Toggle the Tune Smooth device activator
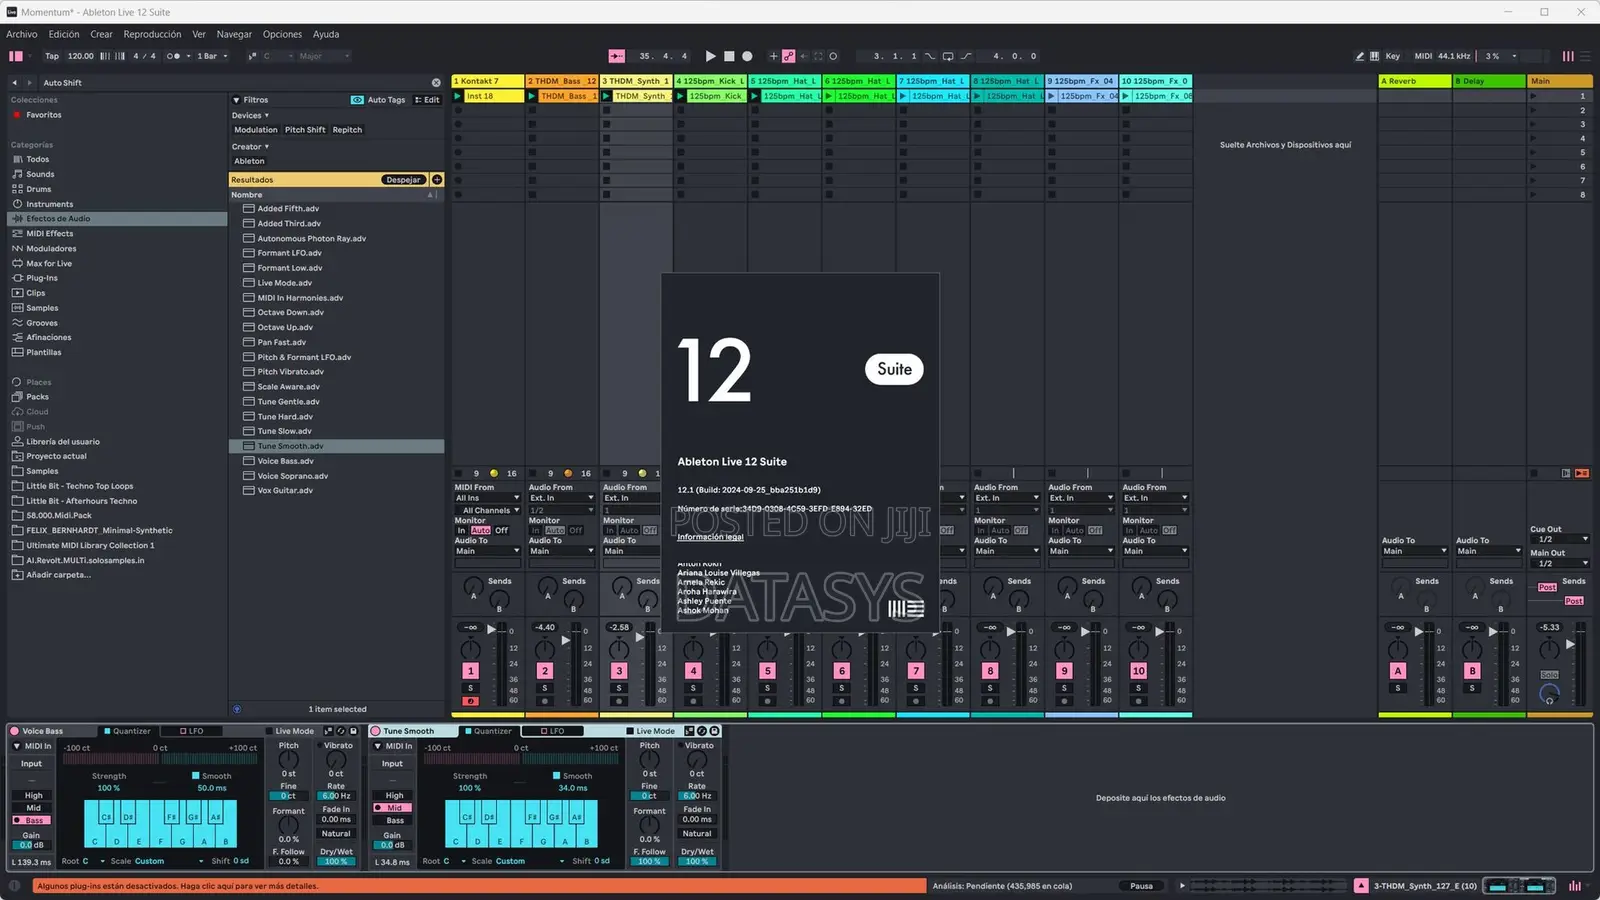This screenshot has width=1600, height=900. click(375, 731)
